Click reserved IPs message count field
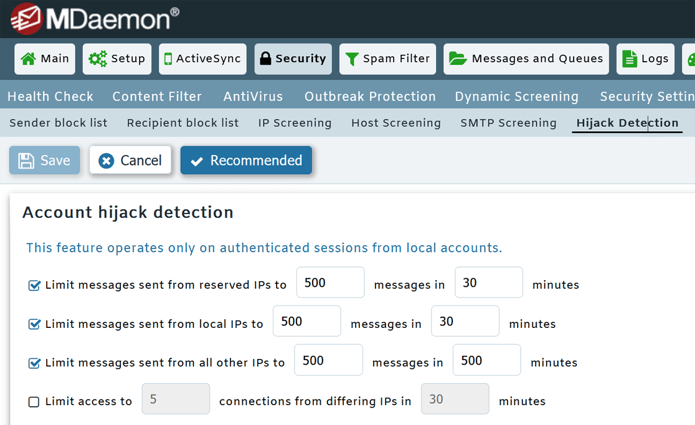Screen dimensions: 695x425 click(330, 282)
